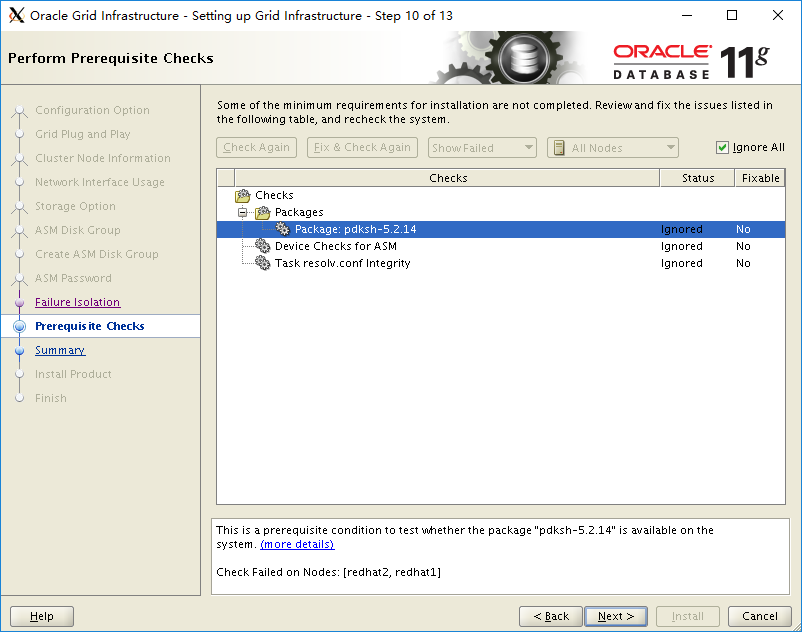
Task: Select the Packages tree node label
Action: click(299, 212)
